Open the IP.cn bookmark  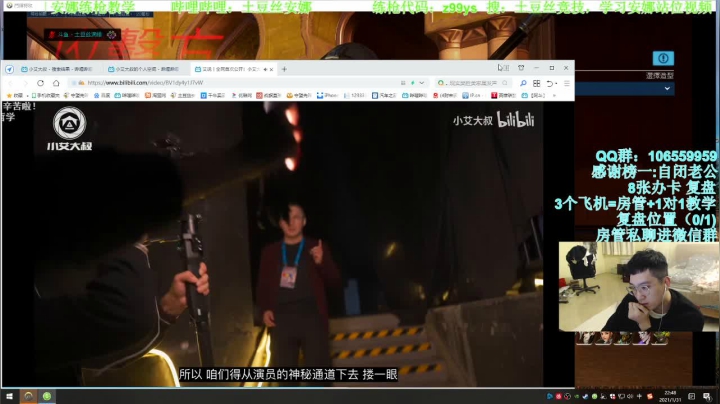point(472,95)
